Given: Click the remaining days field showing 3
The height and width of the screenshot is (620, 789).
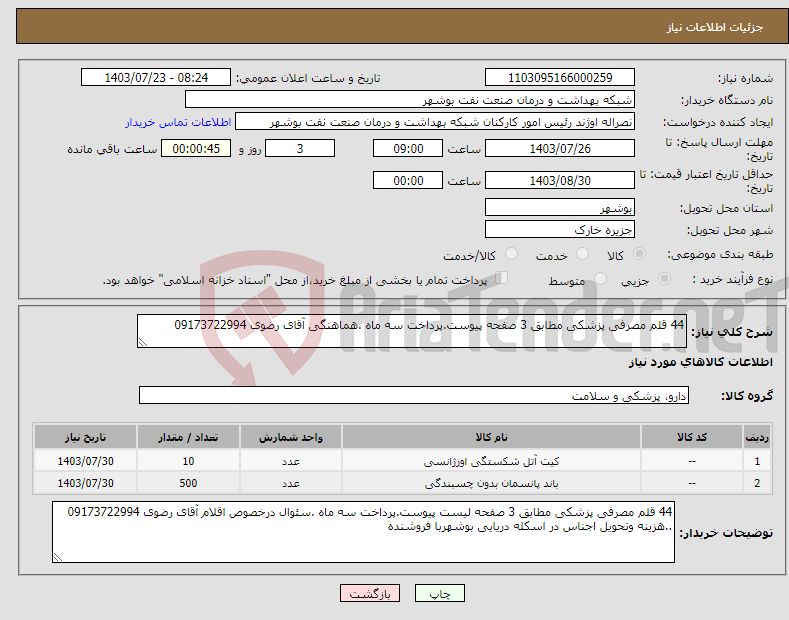Looking at the screenshot, I should click(300, 148).
